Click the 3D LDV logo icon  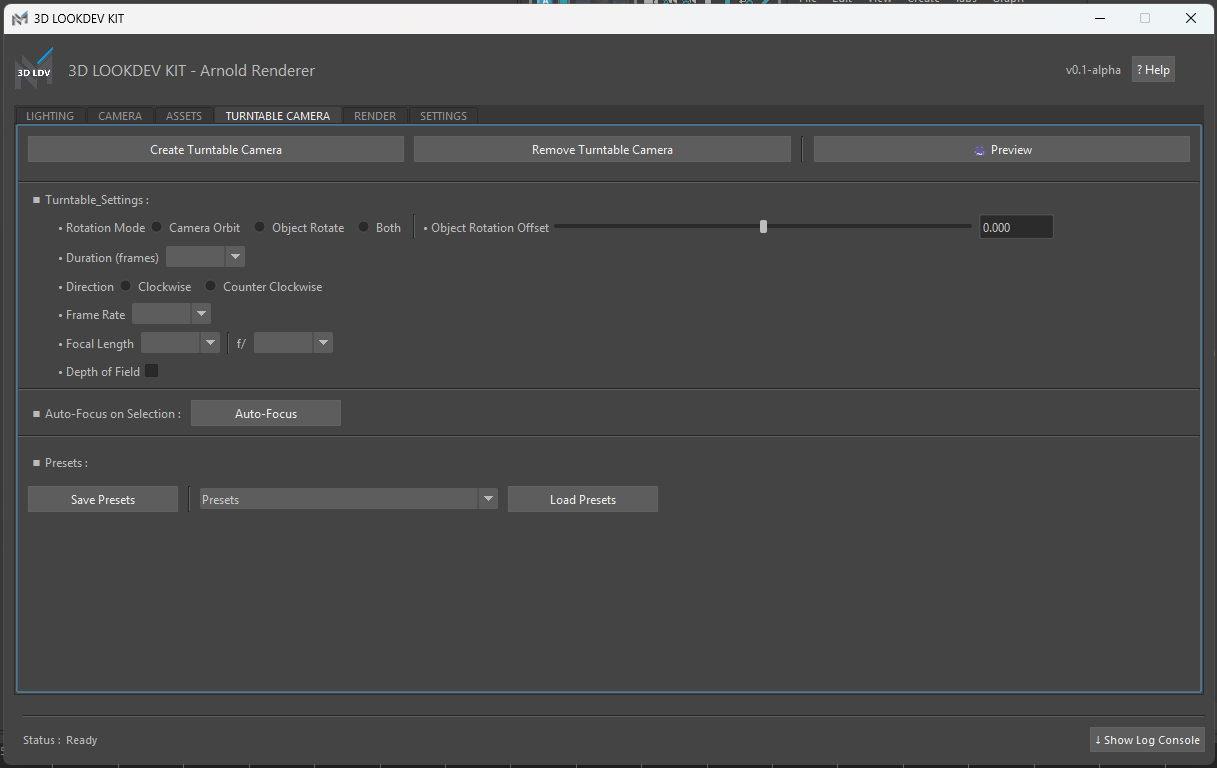[x=34, y=70]
